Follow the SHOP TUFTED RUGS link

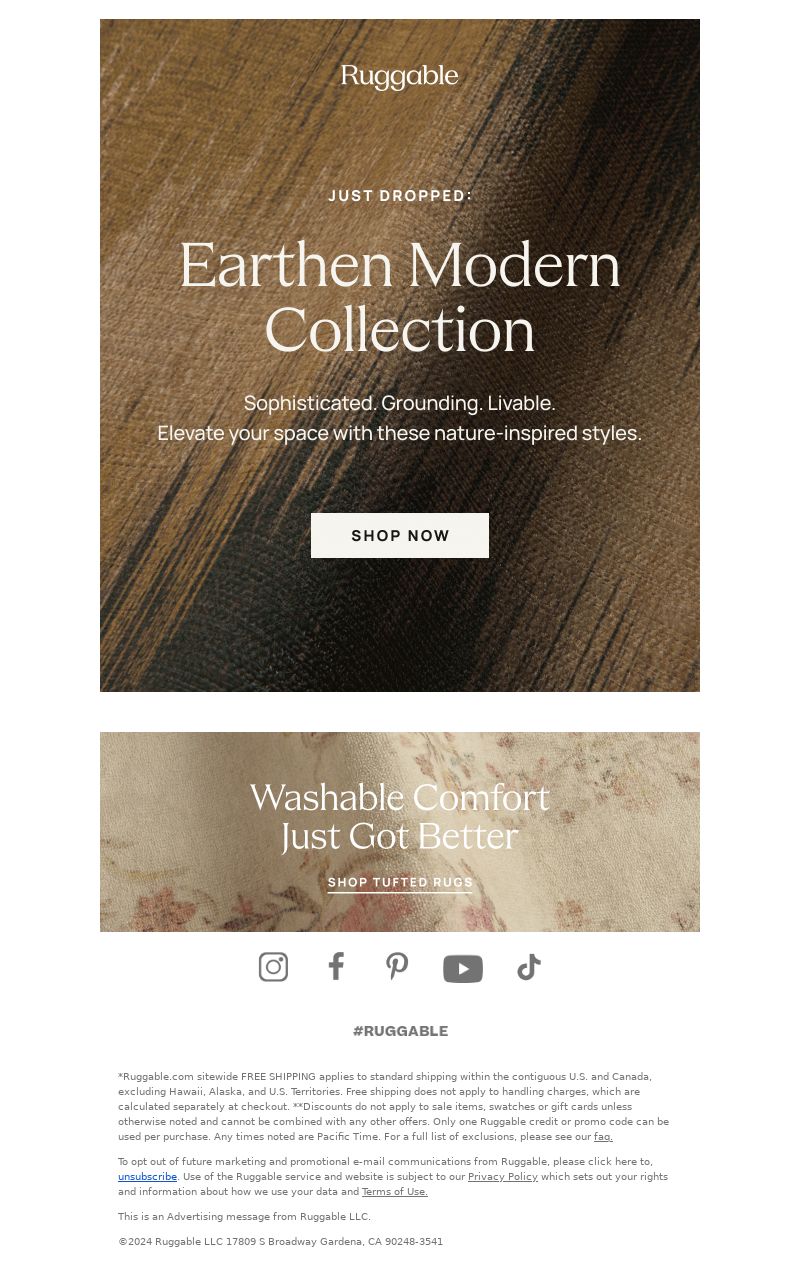(400, 883)
